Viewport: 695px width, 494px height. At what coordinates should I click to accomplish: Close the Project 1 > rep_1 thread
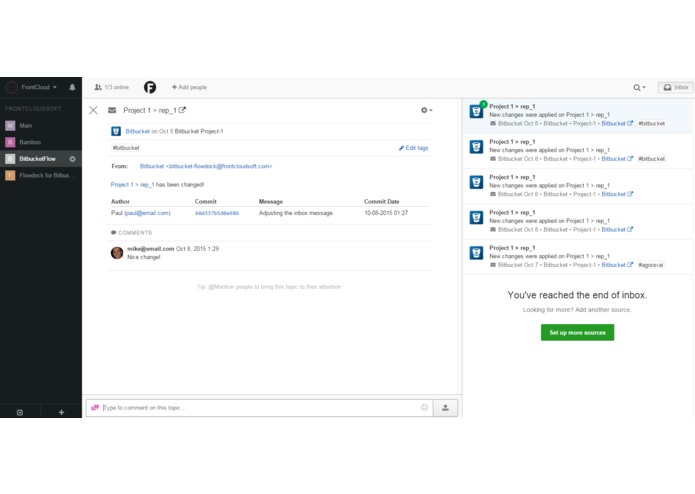coord(93,110)
